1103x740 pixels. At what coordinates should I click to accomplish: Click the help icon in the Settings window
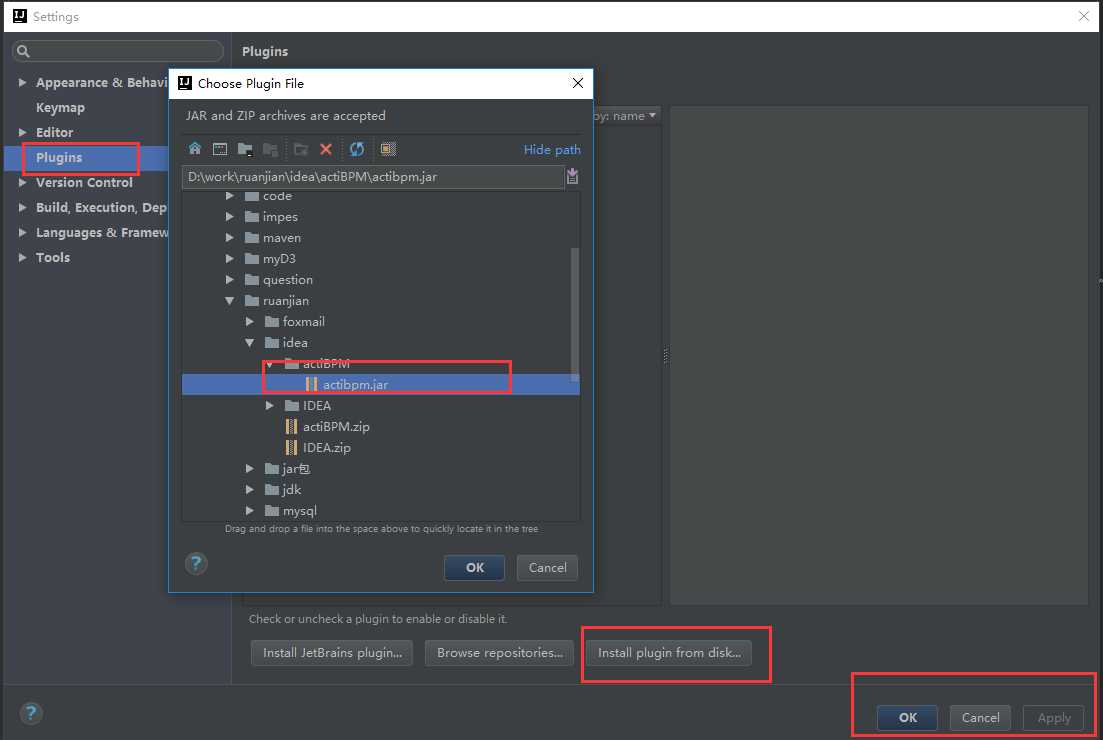(31, 713)
